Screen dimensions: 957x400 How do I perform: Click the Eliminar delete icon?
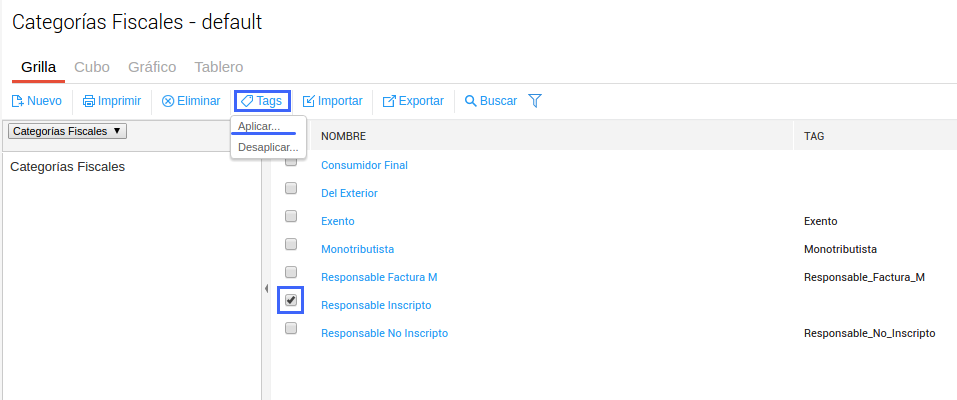pos(168,101)
